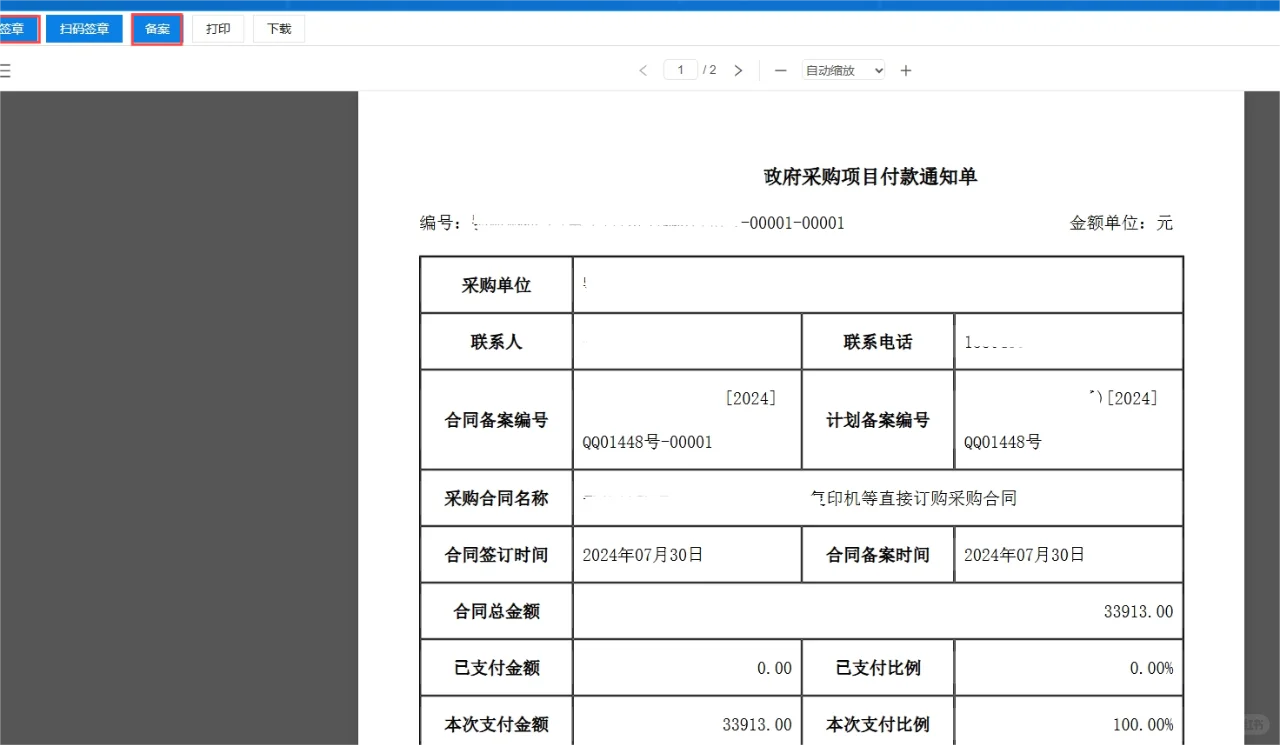Toggle the sidebar panel with hamburger icon
The image size is (1280, 745).
[8, 70]
